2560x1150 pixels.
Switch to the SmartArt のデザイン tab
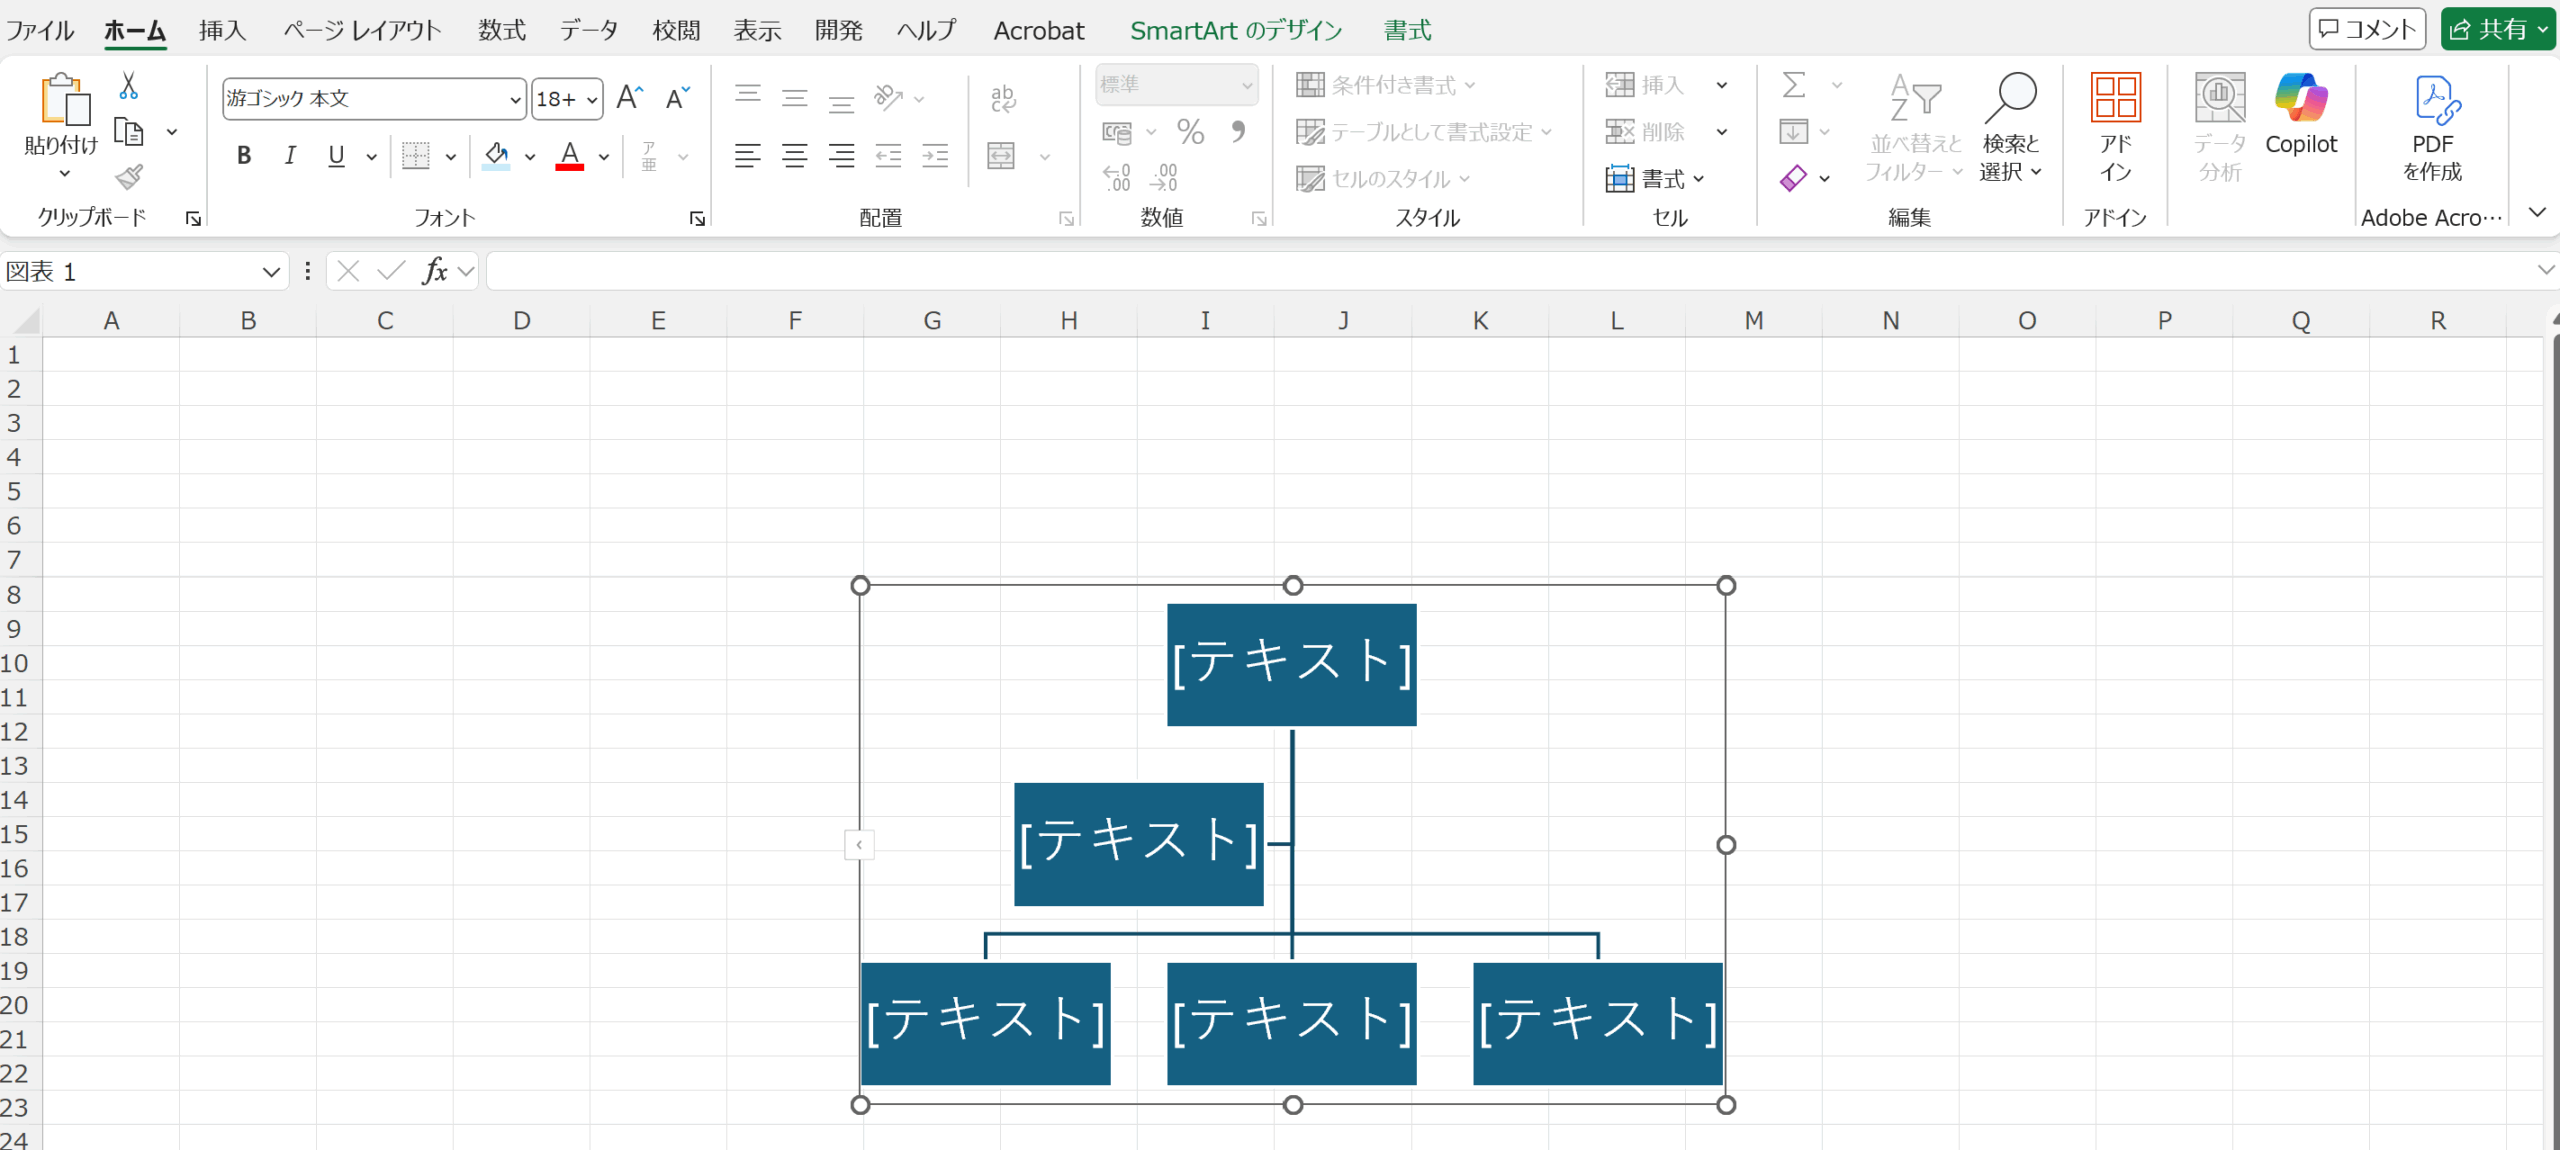(x=1236, y=30)
